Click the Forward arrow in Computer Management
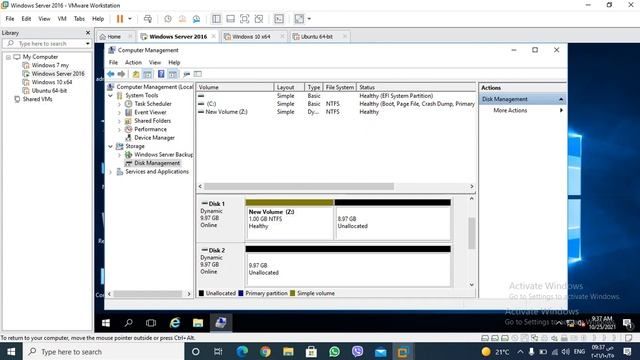 tap(121, 74)
